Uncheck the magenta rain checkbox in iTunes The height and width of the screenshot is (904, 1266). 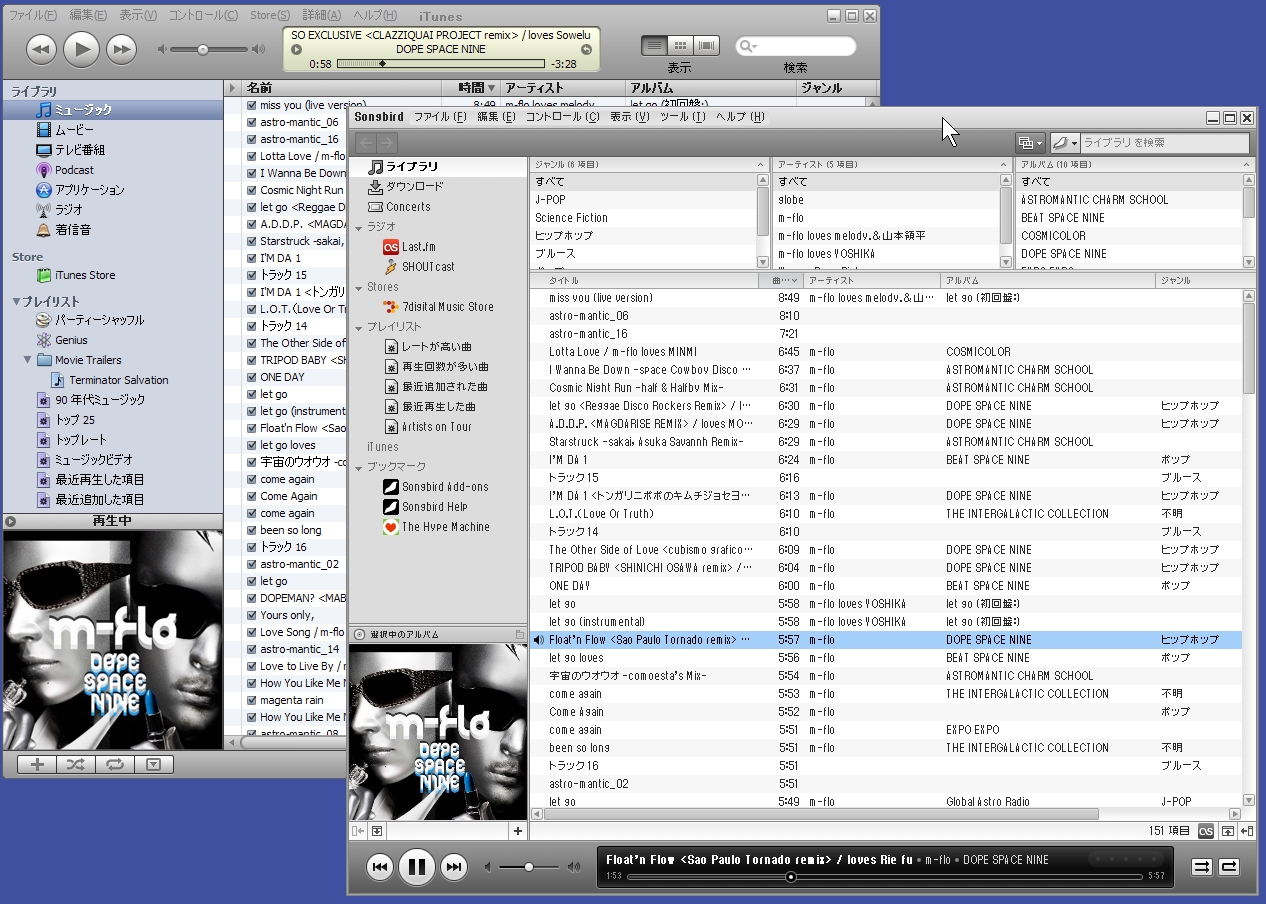[x=252, y=700]
